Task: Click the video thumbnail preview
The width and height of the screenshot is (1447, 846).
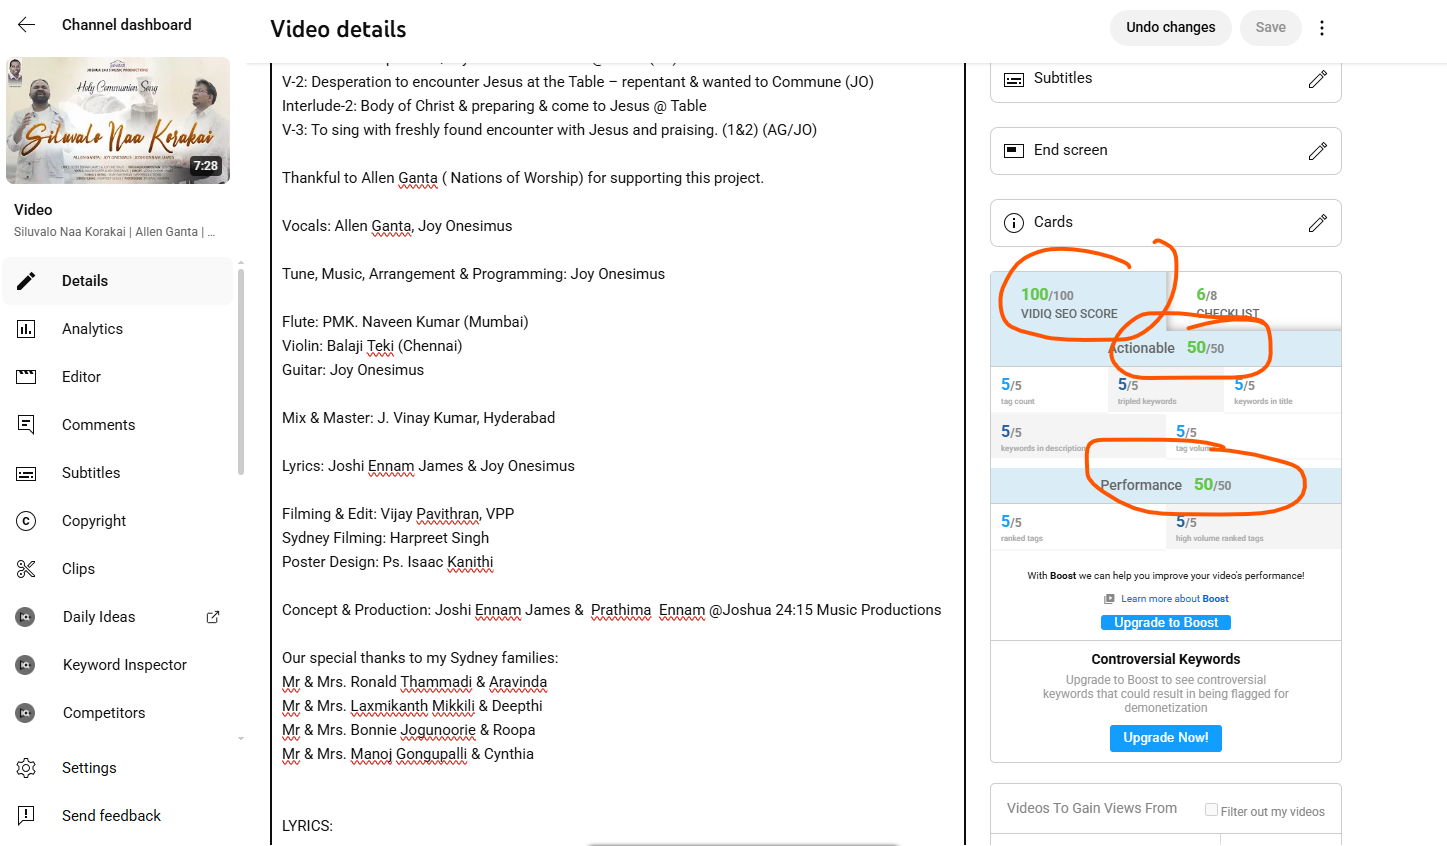Action: tap(118, 121)
